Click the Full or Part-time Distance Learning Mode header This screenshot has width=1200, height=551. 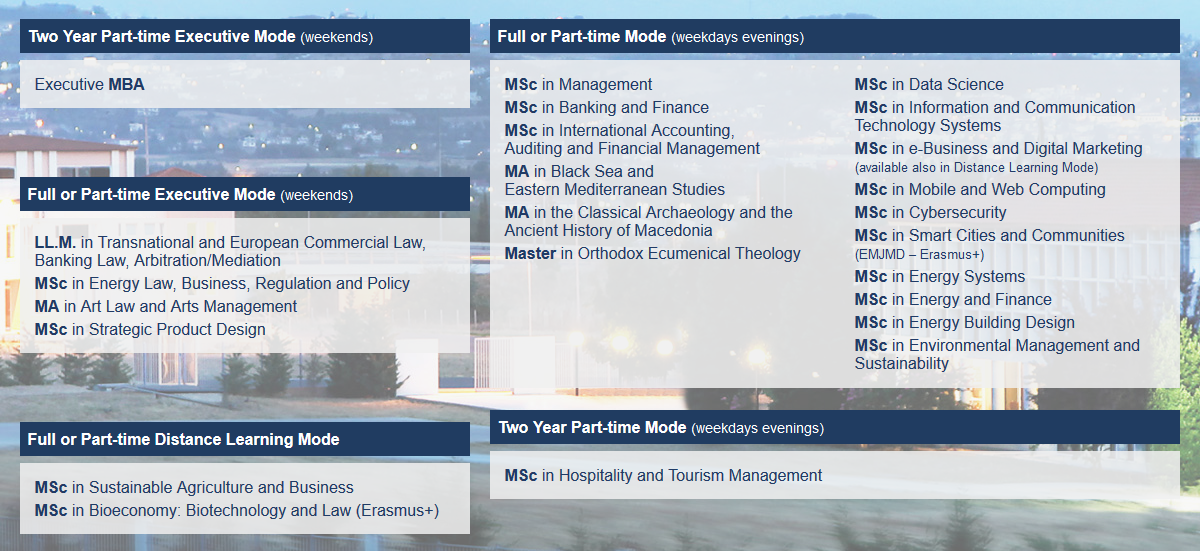[245, 439]
